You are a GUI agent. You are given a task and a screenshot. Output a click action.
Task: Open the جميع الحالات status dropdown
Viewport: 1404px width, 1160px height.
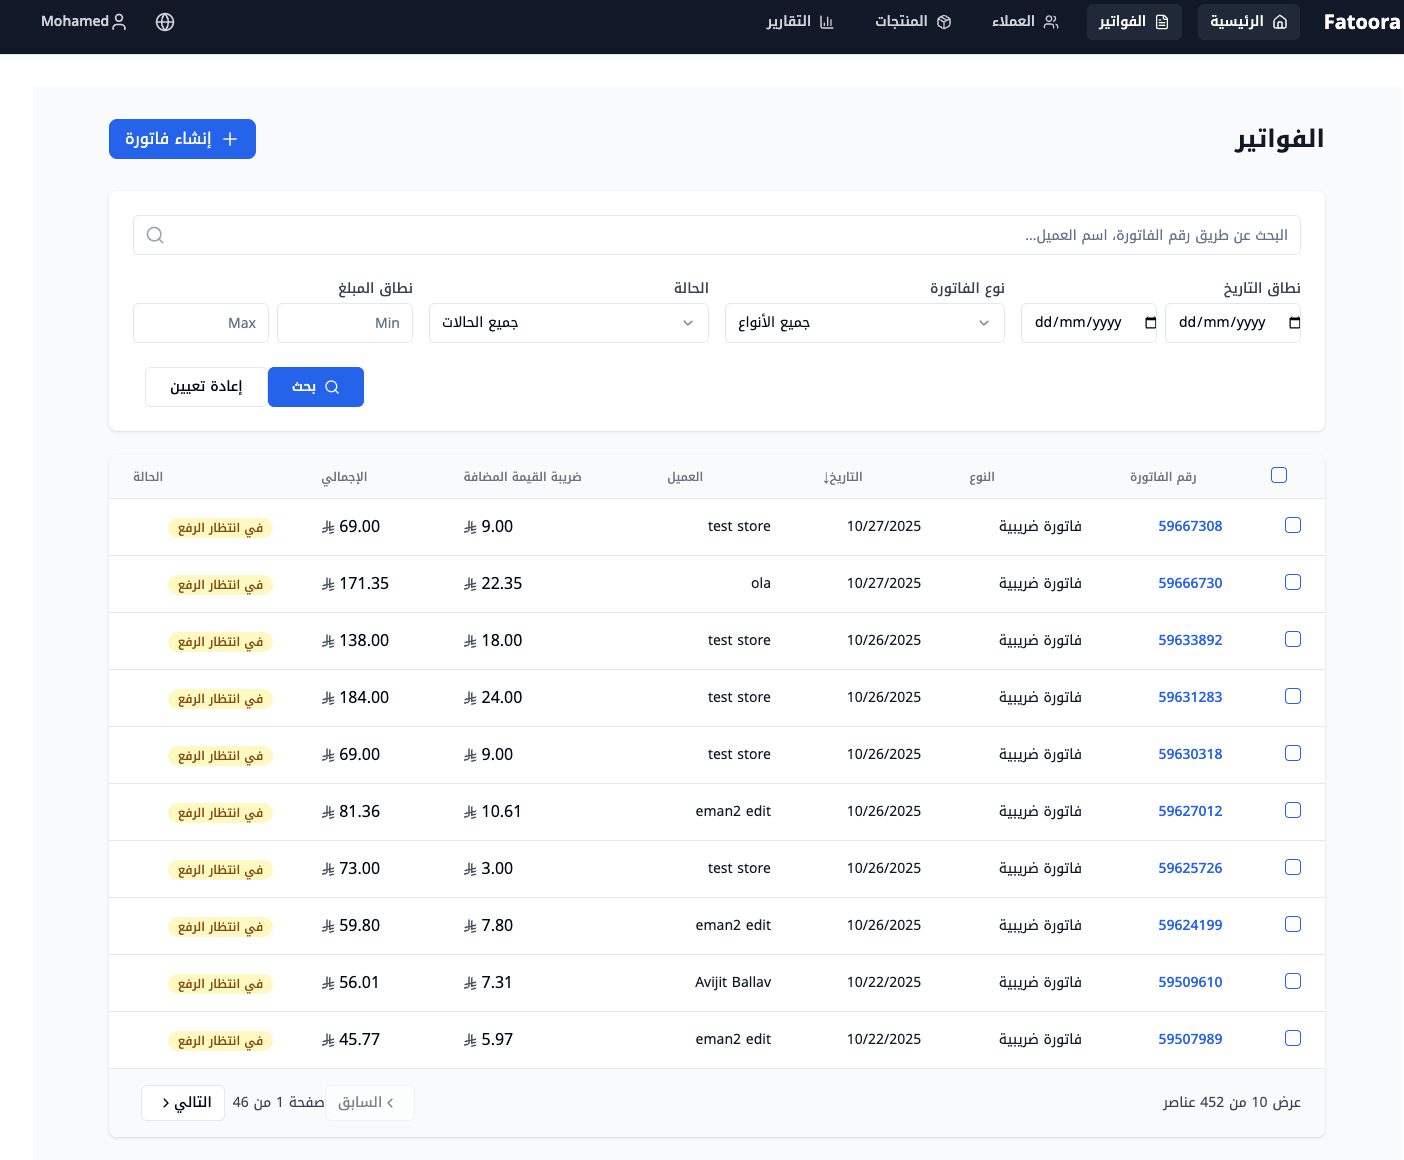568,323
